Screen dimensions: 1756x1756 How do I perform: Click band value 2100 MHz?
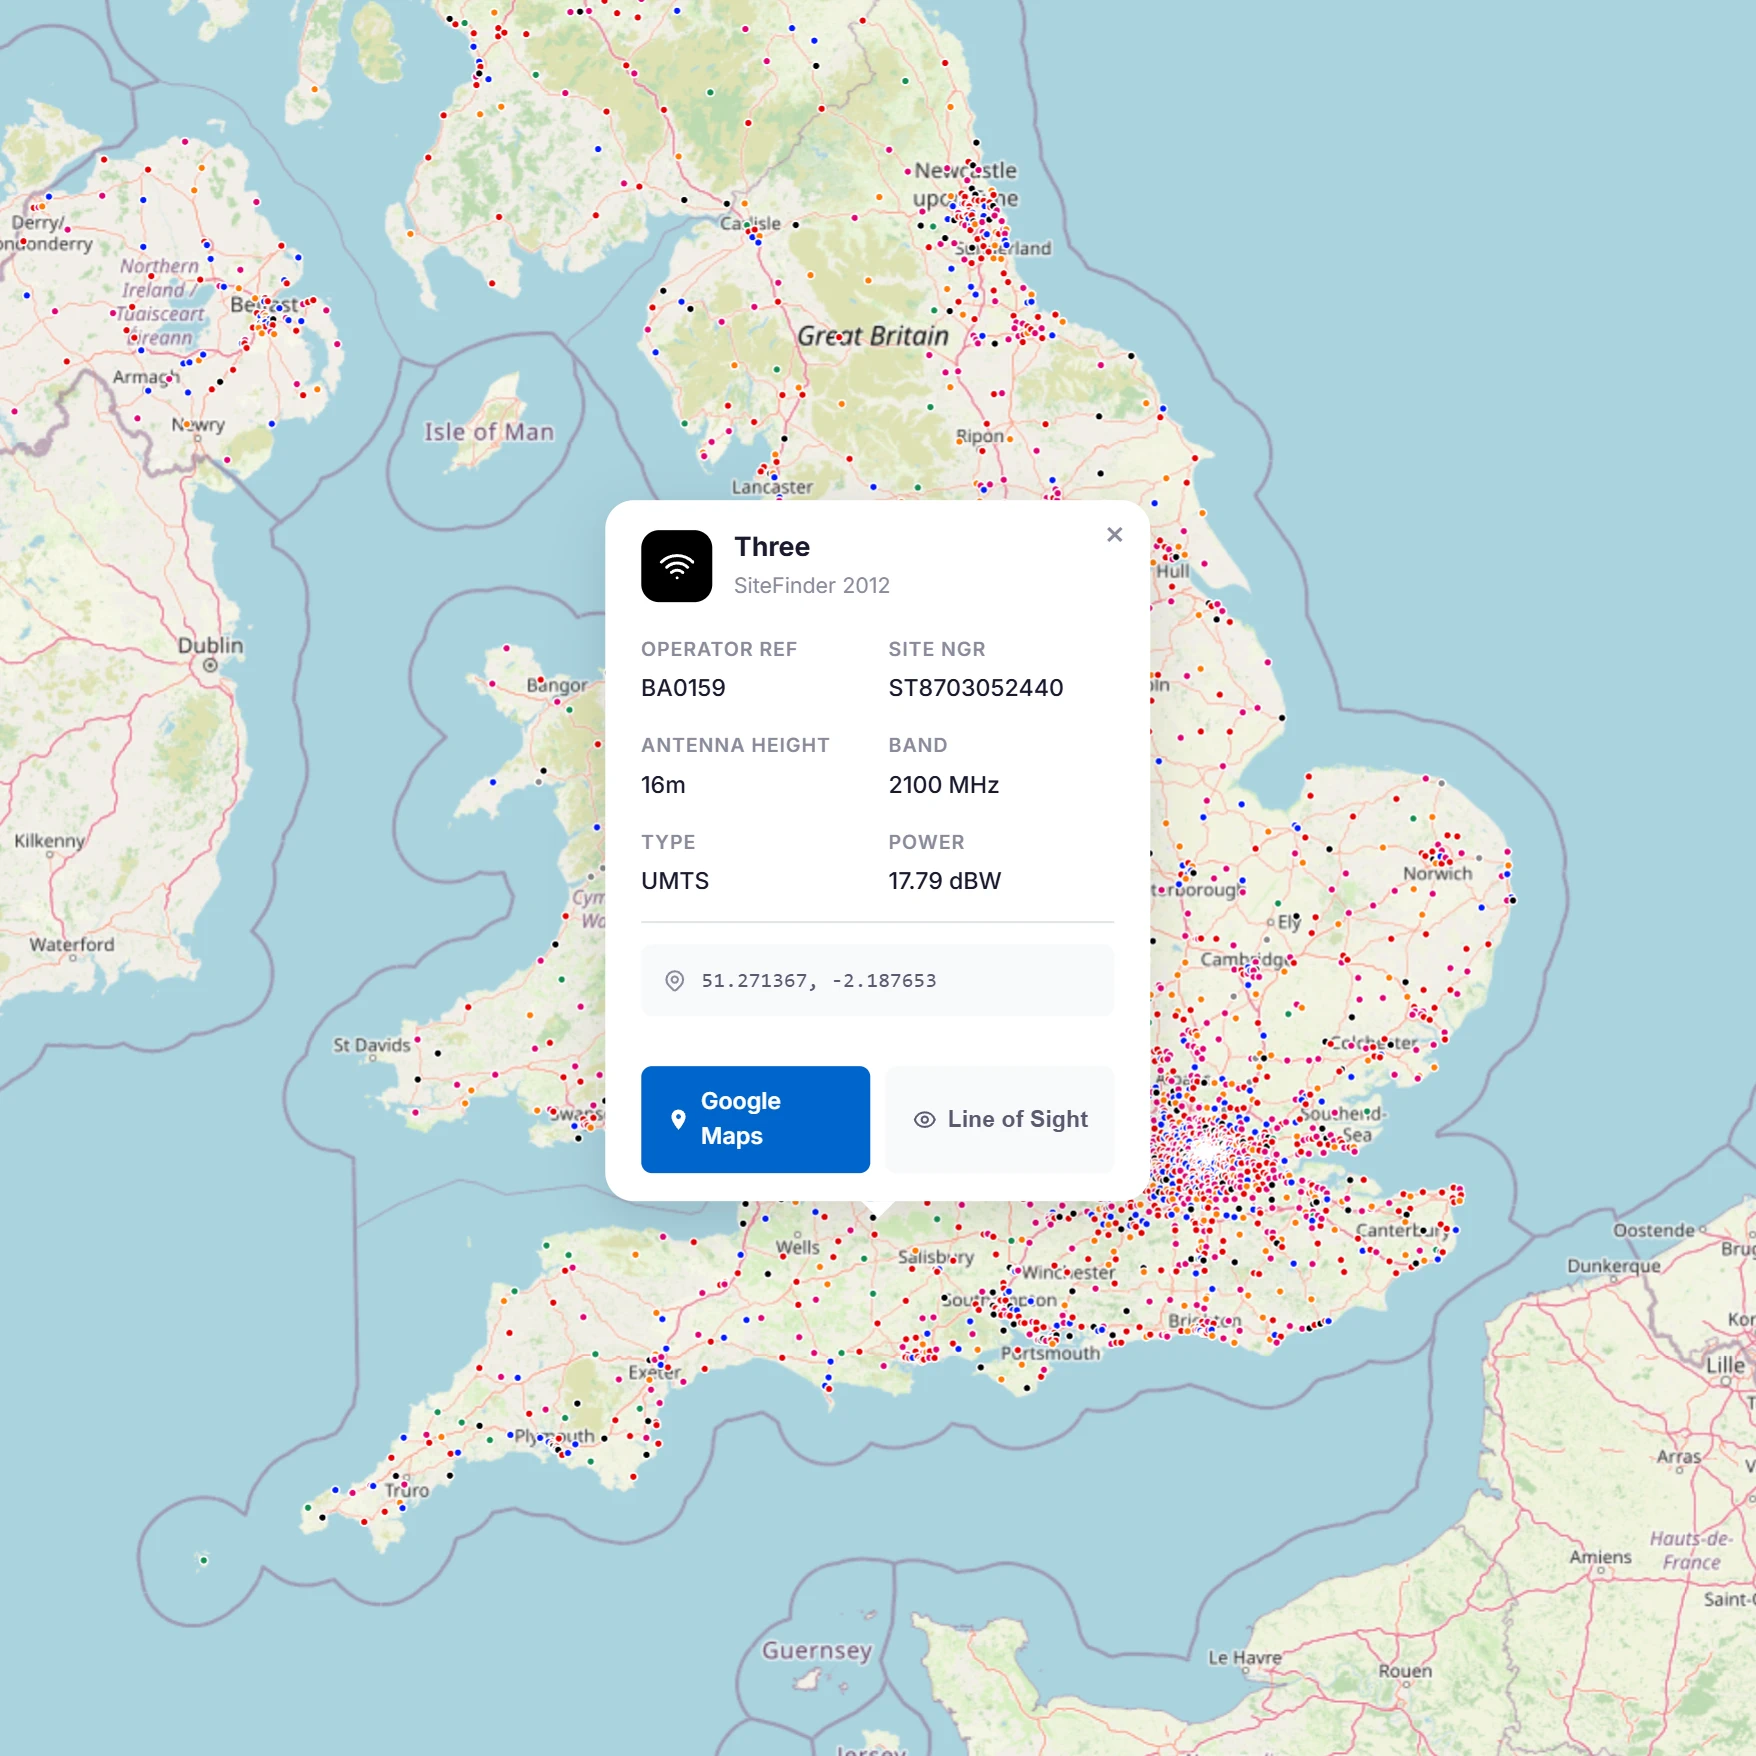pos(944,785)
